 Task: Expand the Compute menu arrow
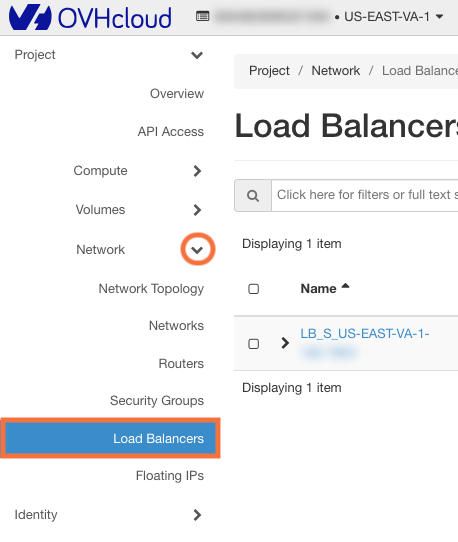click(197, 171)
